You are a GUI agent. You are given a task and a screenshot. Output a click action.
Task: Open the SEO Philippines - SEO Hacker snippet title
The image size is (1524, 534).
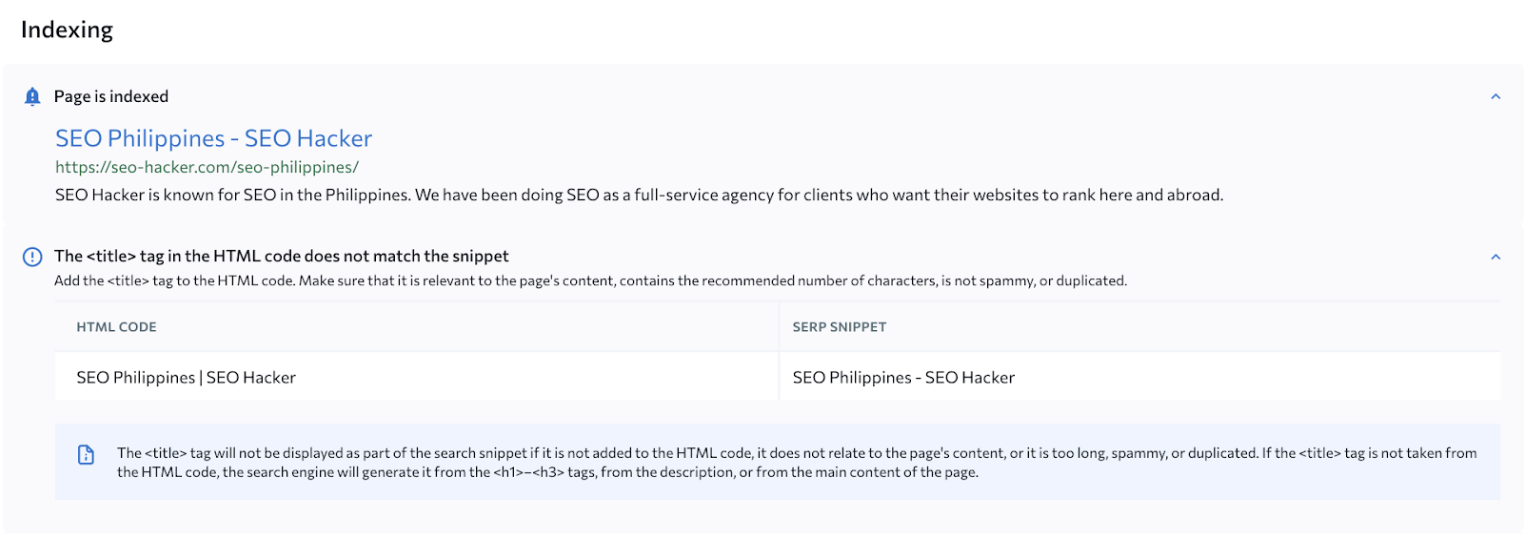(213, 138)
